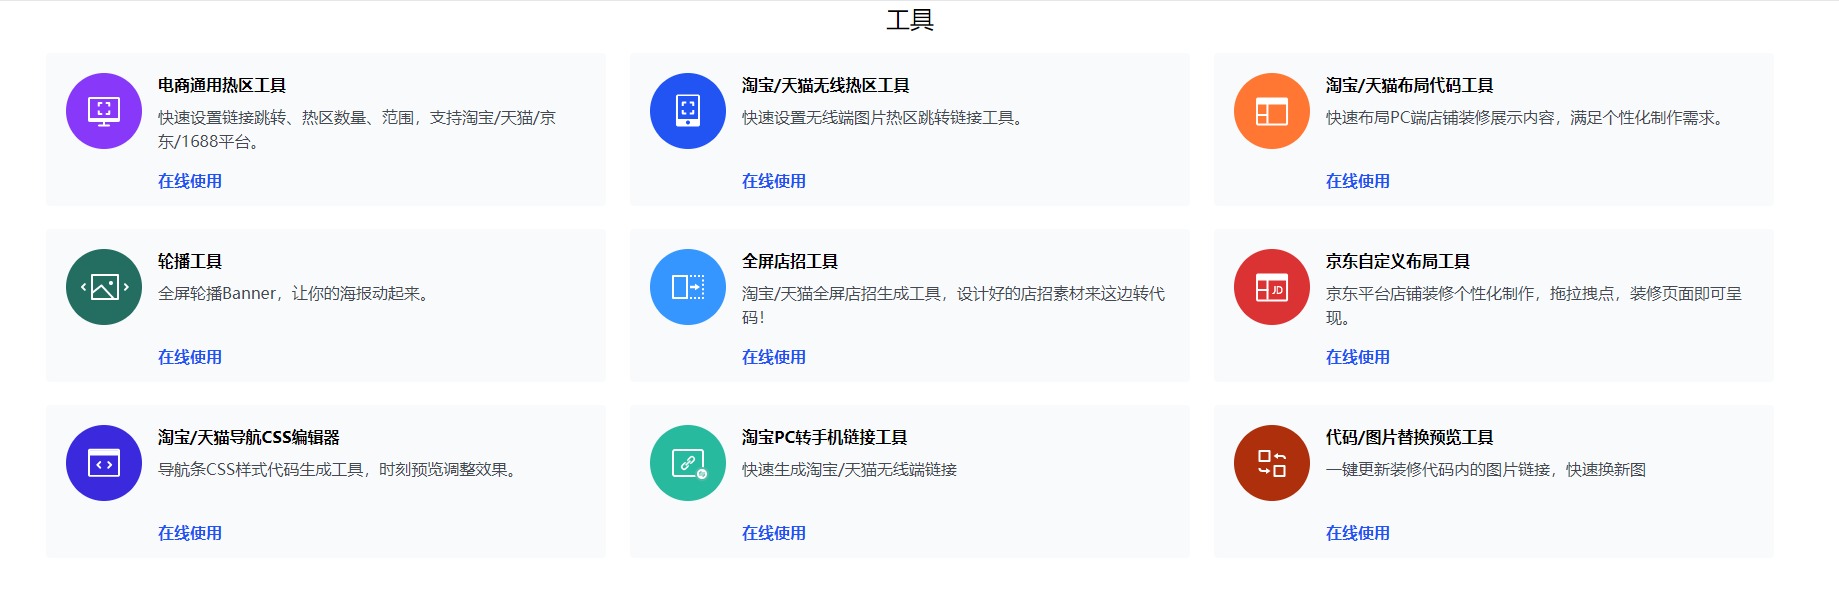Viewport: 1839px width, 601px height.
Task: Open 在线使用 under 淘宝/天猫布局代码工具
Action: (1358, 181)
